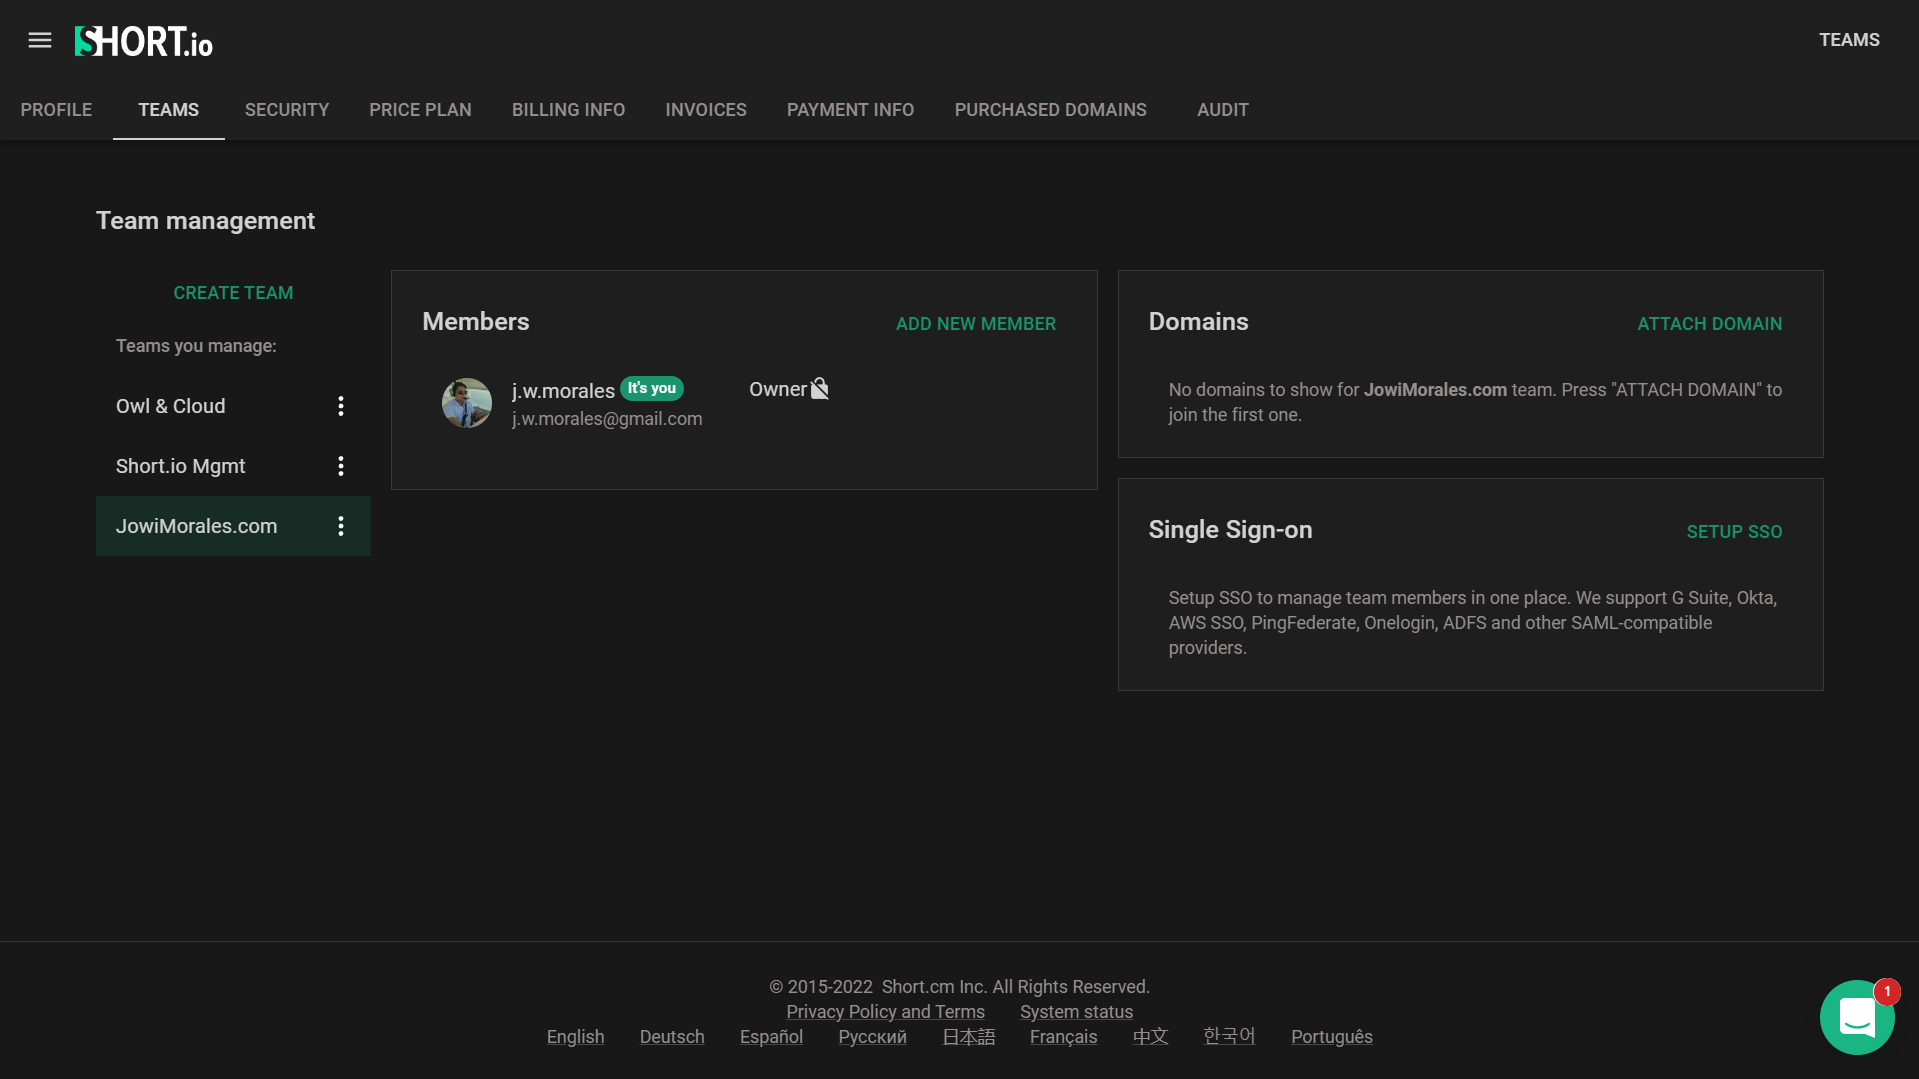This screenshot has height=1079, width=1919.
Task: Click Add New Member
Action: [976, 324]
